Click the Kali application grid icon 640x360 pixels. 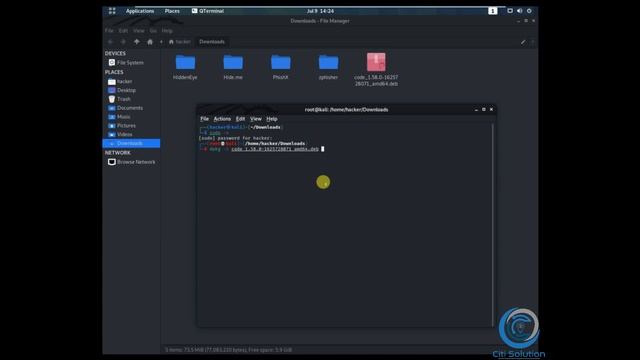112,11
